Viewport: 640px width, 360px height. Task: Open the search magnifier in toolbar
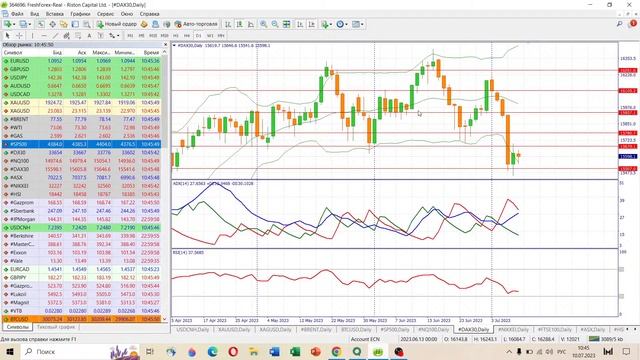(620, 24)
